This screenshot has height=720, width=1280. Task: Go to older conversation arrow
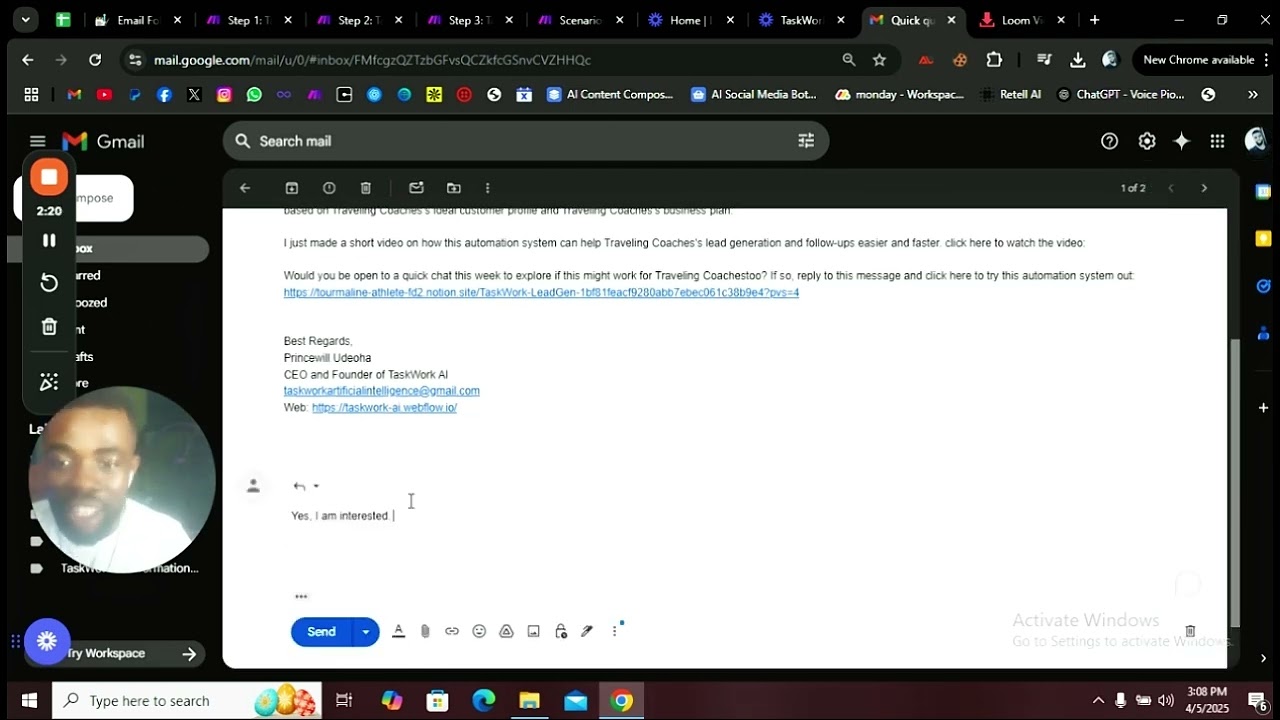coord(1204,188)
